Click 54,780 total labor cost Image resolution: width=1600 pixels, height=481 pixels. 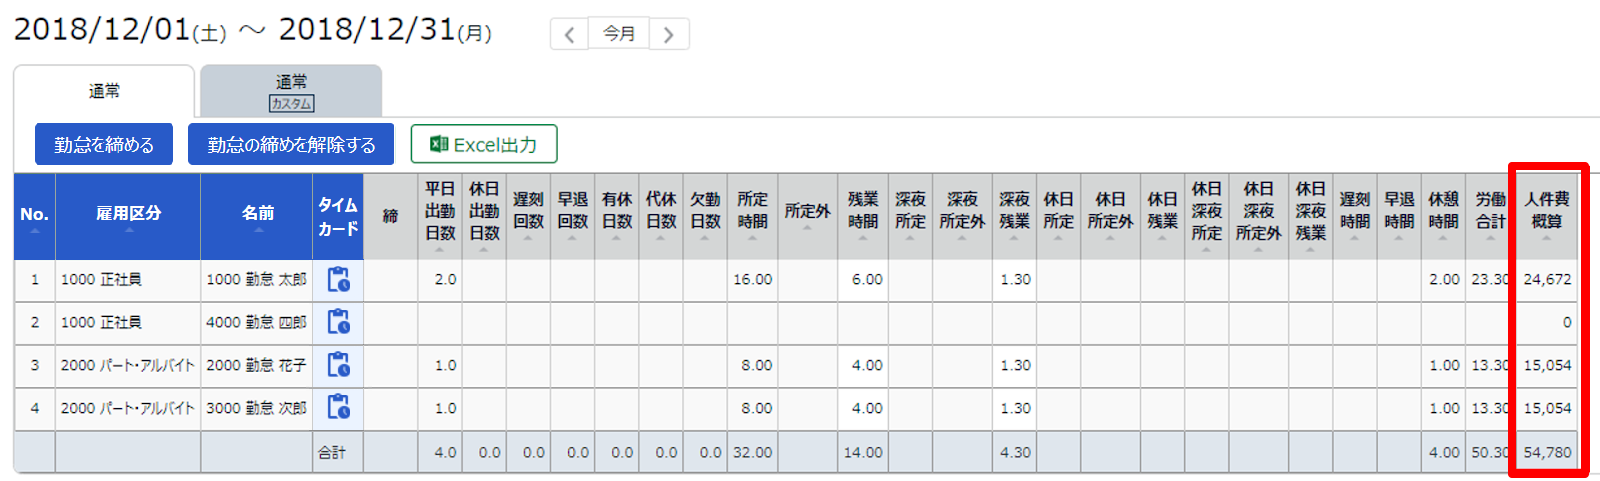(1547, 452)
